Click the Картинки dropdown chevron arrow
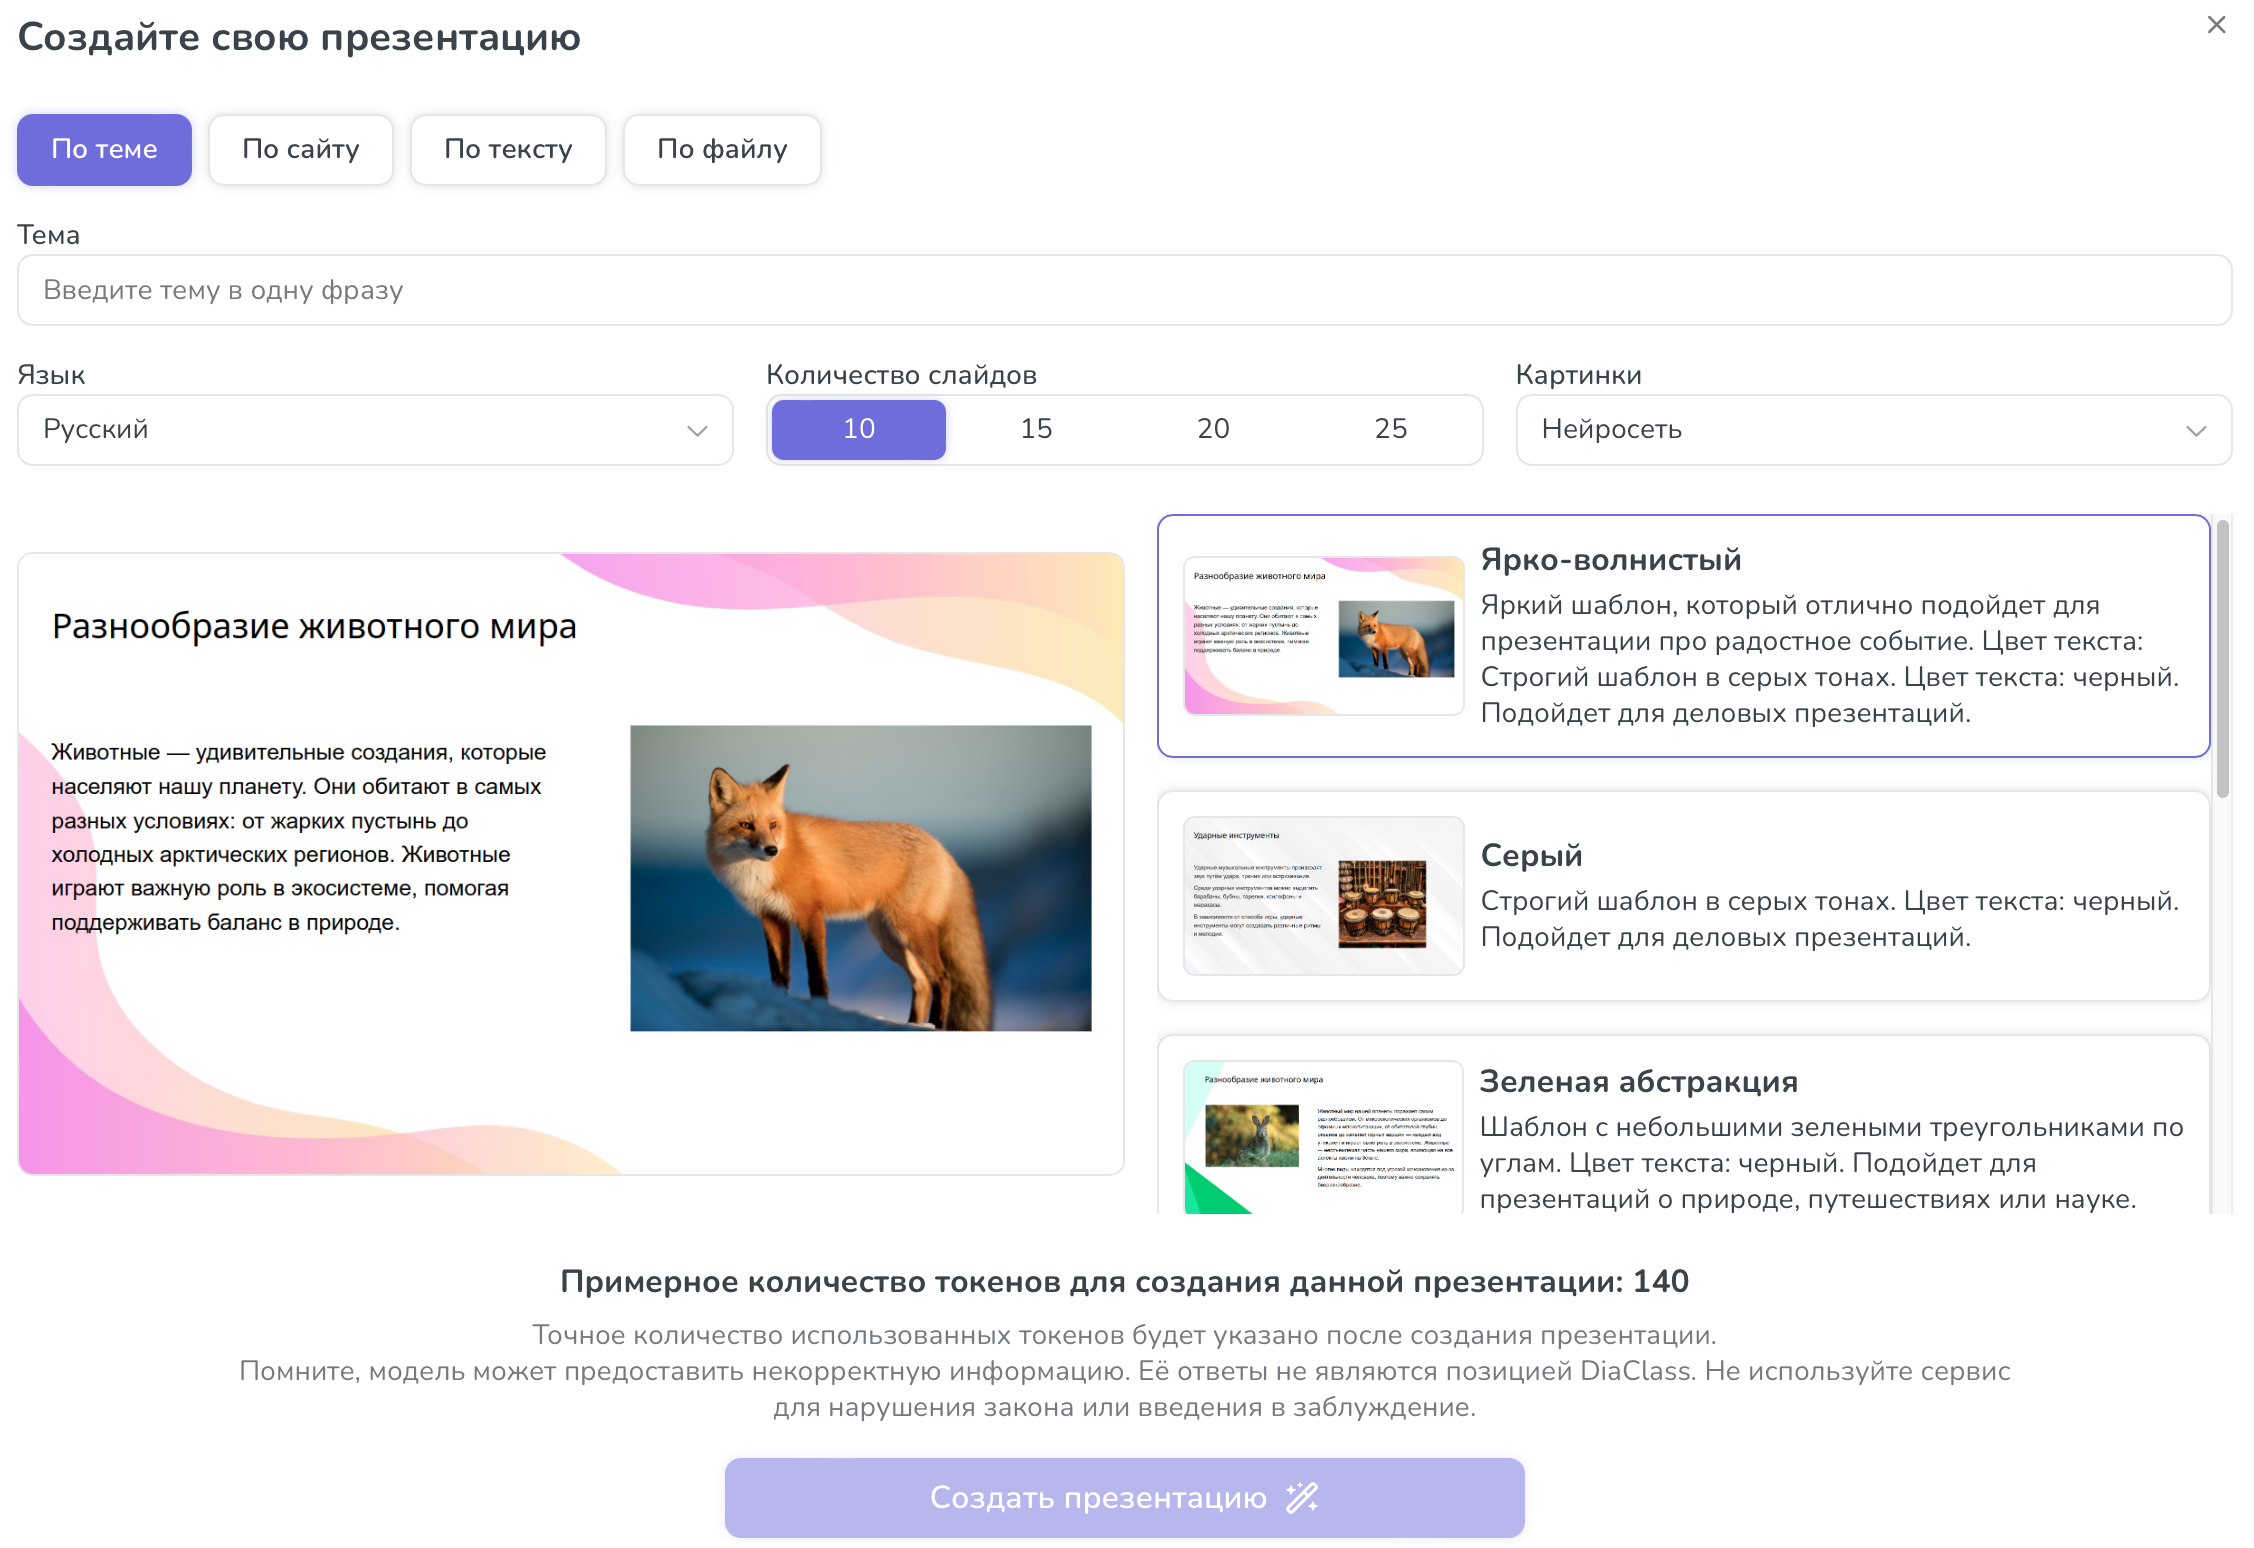Image resolution: width=2254 pixels, height=1548 pixels. (2195, 431)
